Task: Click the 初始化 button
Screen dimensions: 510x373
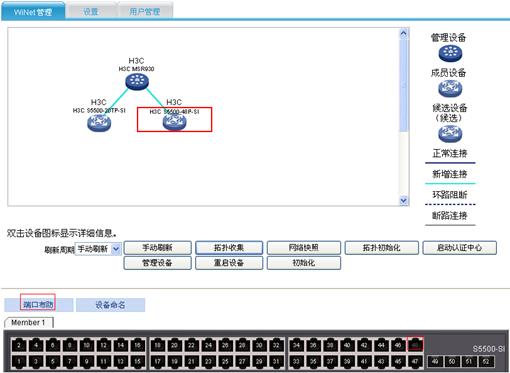Action: coord(304,263)
